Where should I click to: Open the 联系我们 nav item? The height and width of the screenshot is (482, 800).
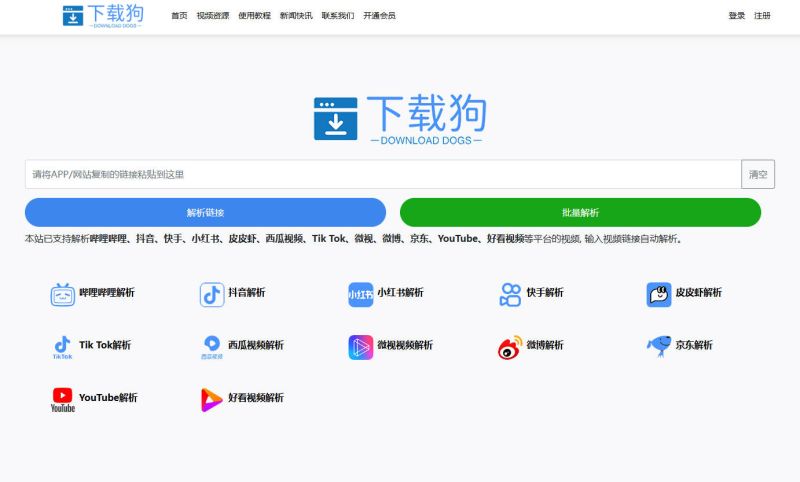tap(338, 16)
